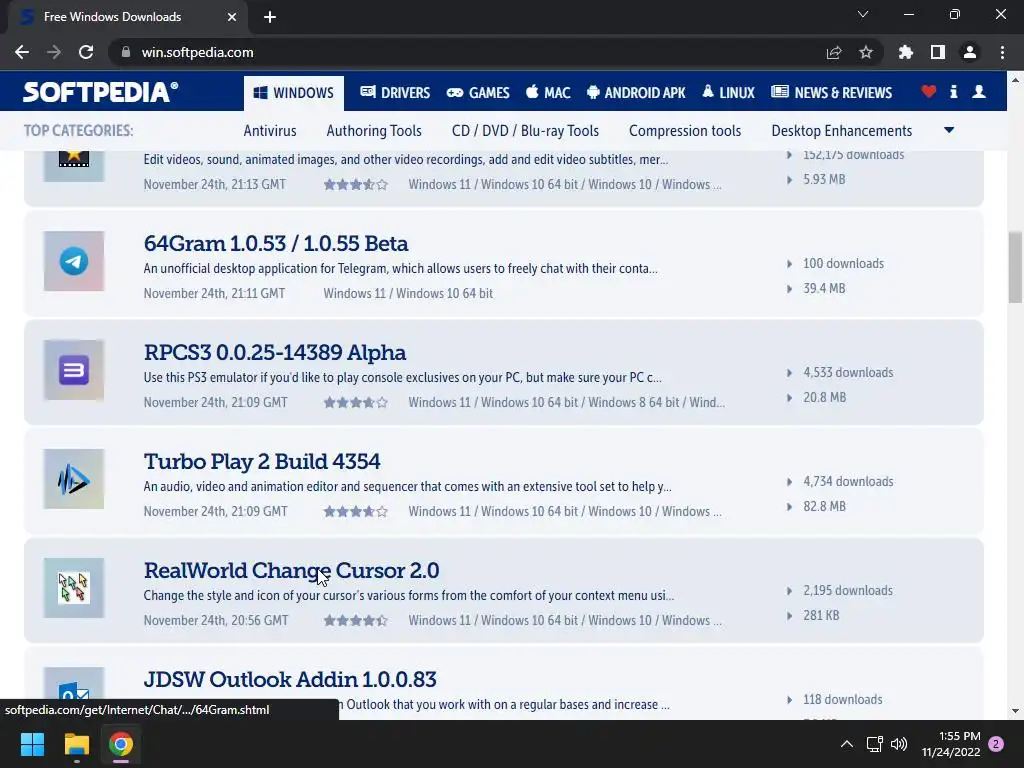This screenshot has width=1024, height=768.
Task: Open 64Gram 1.0.53 / 1.0.55 Beta title
Action: (276, 244)
